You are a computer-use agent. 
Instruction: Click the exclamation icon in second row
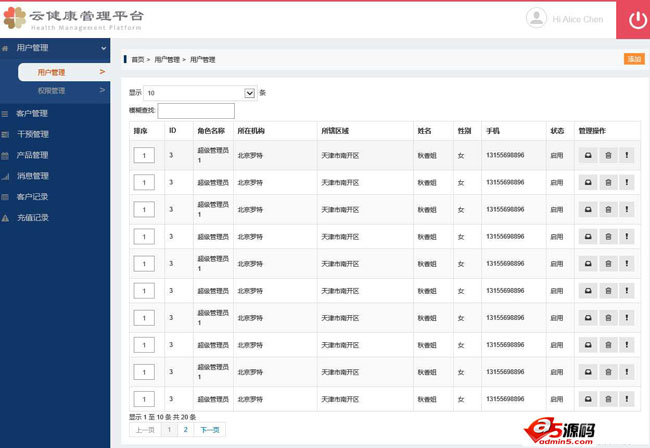coord(627,182)
